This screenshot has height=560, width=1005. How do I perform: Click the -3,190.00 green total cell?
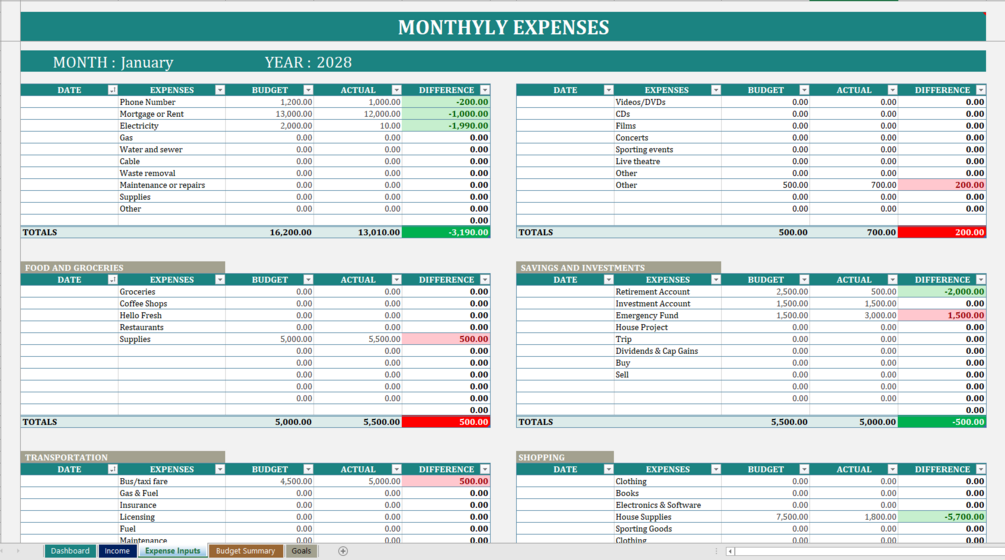tap(446, 232)
